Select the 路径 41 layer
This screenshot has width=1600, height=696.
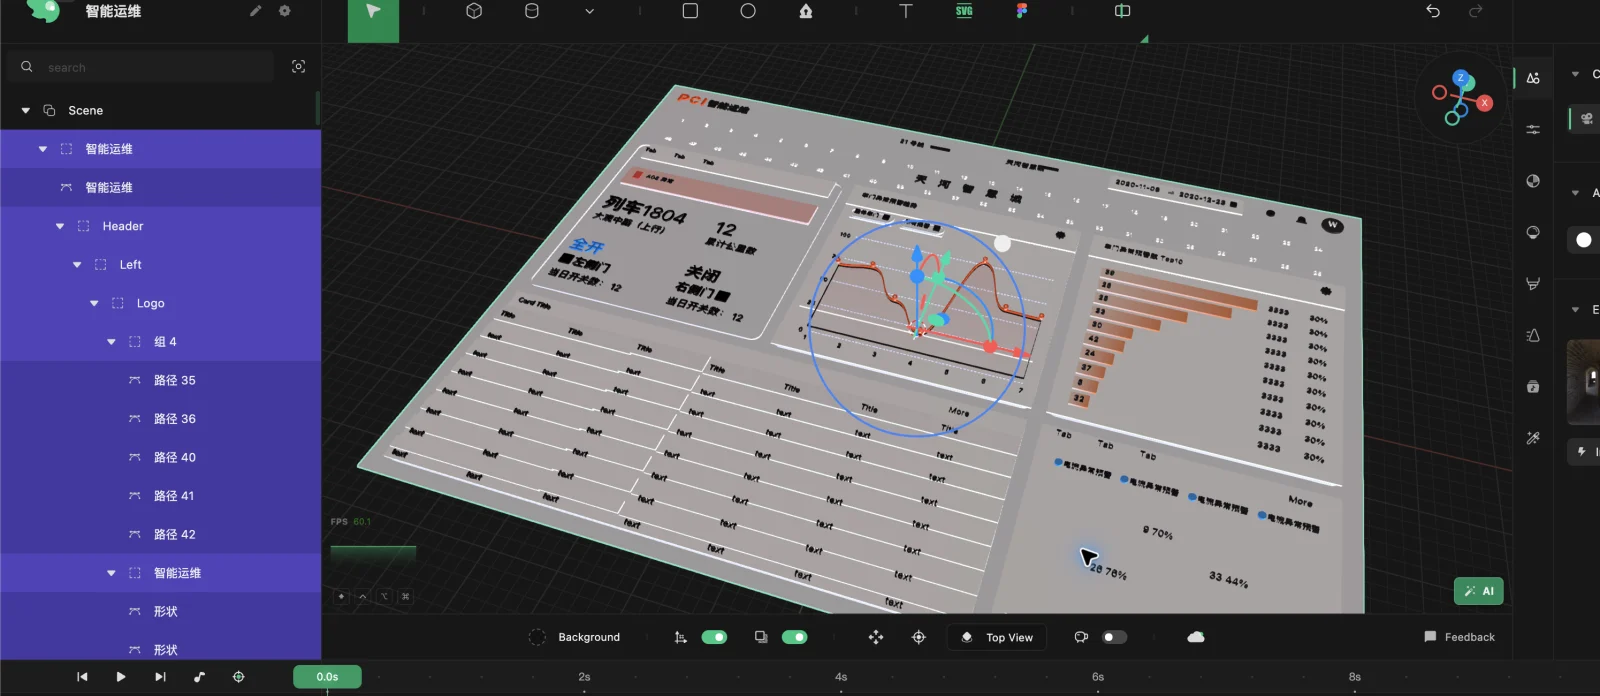point(160,496)
